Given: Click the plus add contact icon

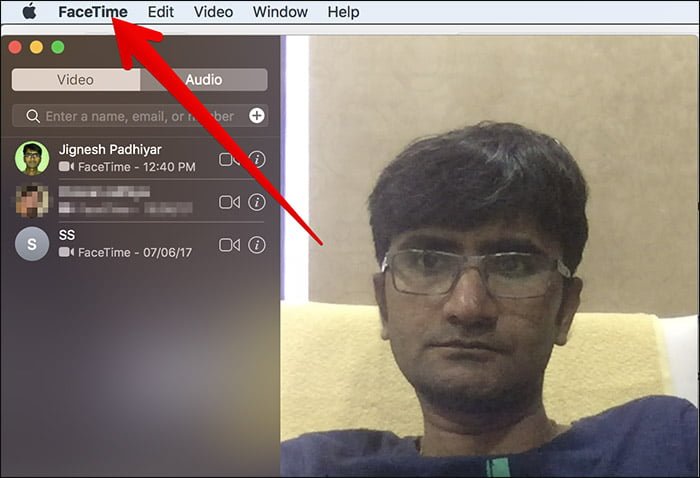Looking at the screenshot, I should pos(257,116).
